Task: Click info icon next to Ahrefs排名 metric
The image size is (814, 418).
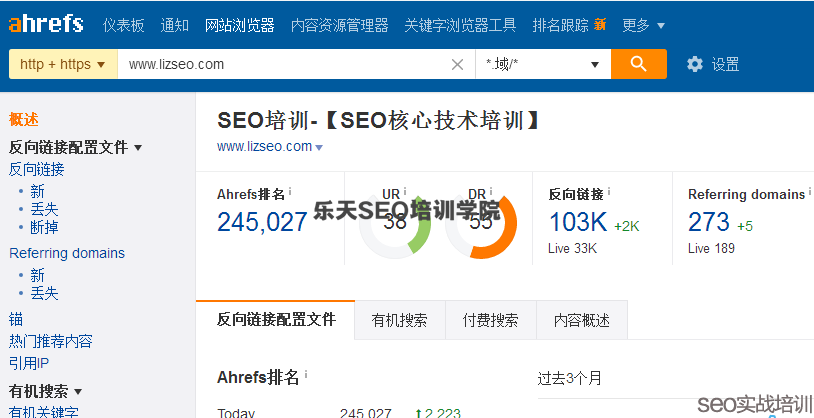Action: pos(290,192)
